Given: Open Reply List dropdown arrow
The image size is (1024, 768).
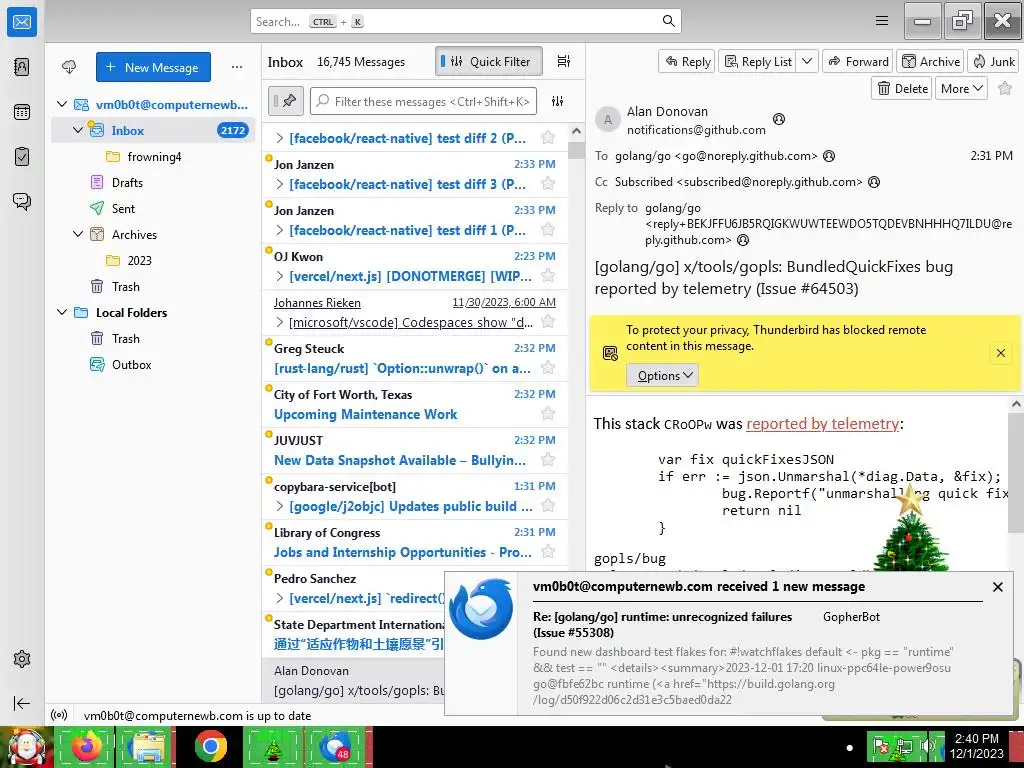Looking at the screenshot, I should click(807, 61).
